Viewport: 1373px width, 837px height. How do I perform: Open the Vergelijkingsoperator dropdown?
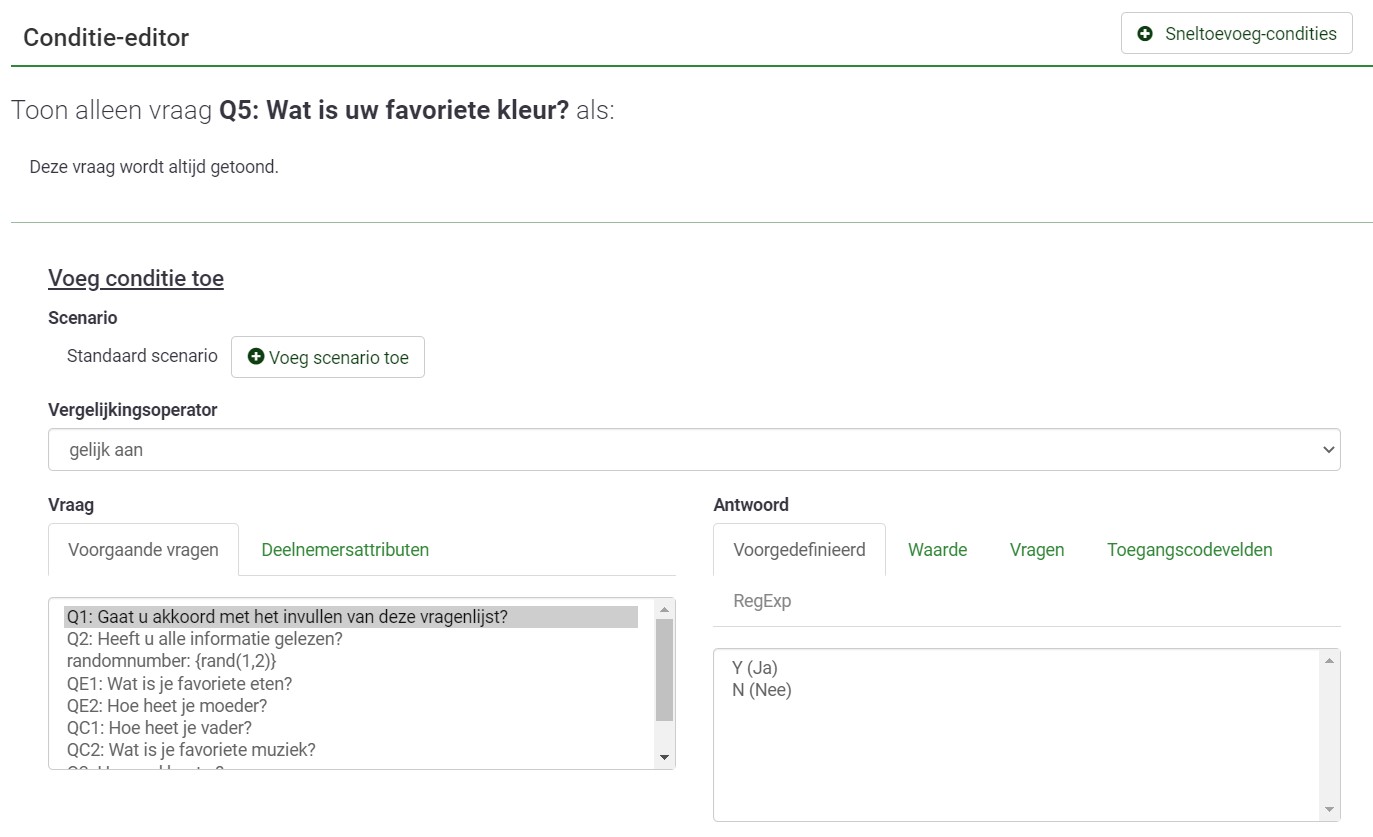click(x=693, y=450)
